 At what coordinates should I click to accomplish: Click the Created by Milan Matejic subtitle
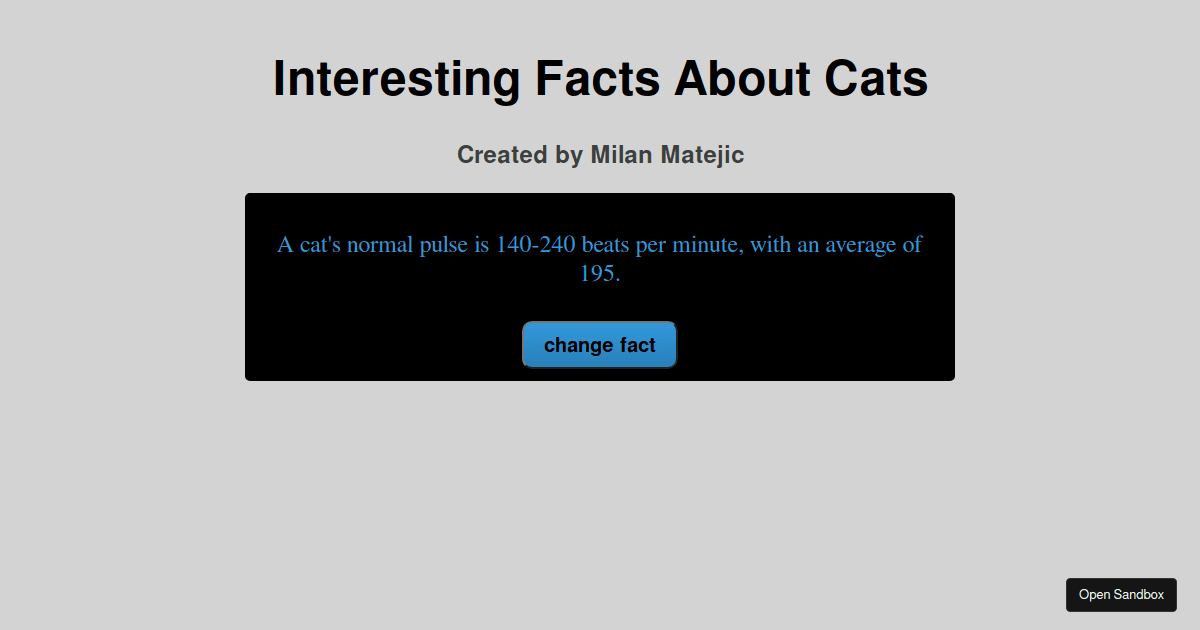point(600,155)
